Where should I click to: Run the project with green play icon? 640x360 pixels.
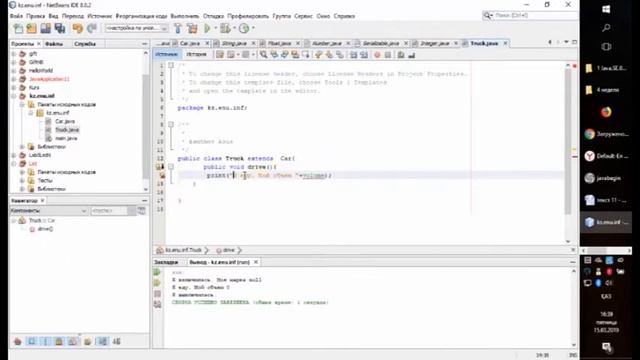coord(207,28)
